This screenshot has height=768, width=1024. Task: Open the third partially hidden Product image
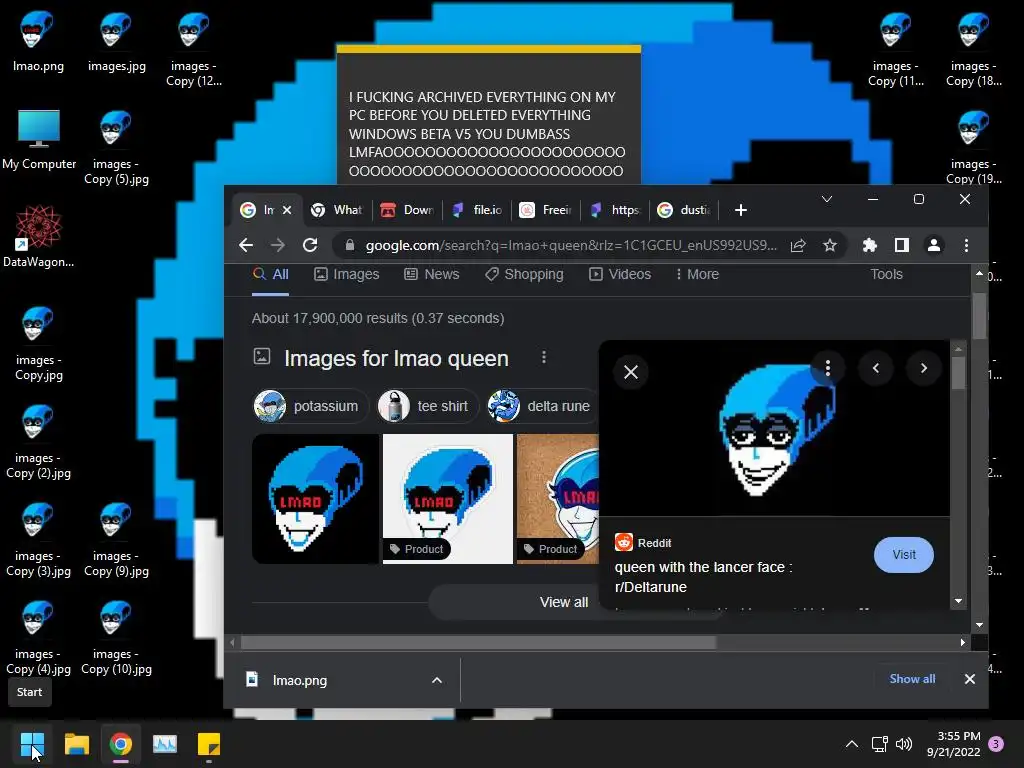558,499
